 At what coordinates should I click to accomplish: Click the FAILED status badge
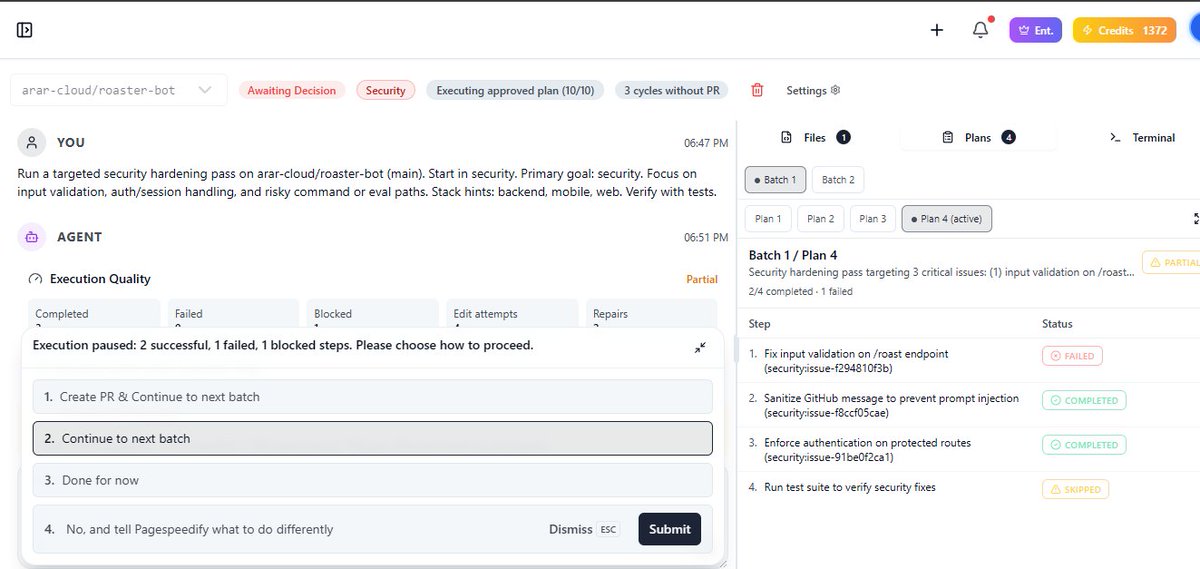coord(1071,356)
